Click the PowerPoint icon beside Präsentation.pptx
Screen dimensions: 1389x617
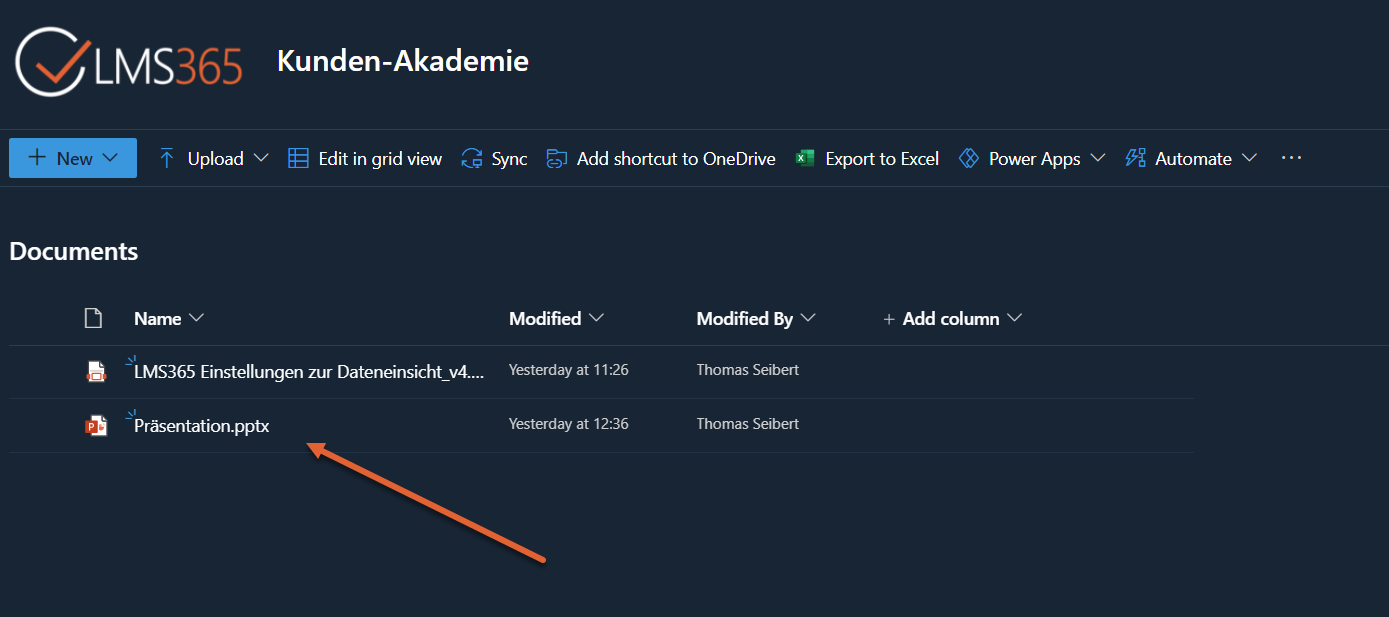point(96,426)
